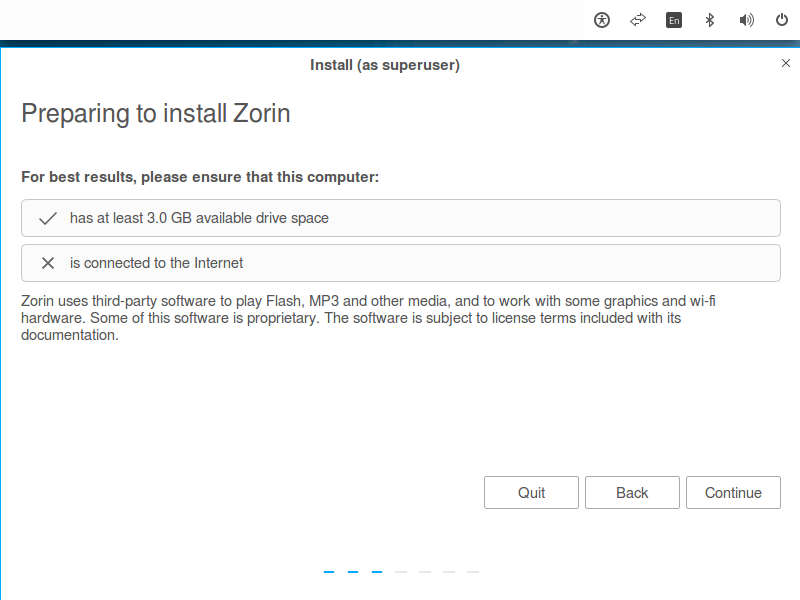Open the network connection indicator
The image size is (800, 600).
(x=638, y=20)
